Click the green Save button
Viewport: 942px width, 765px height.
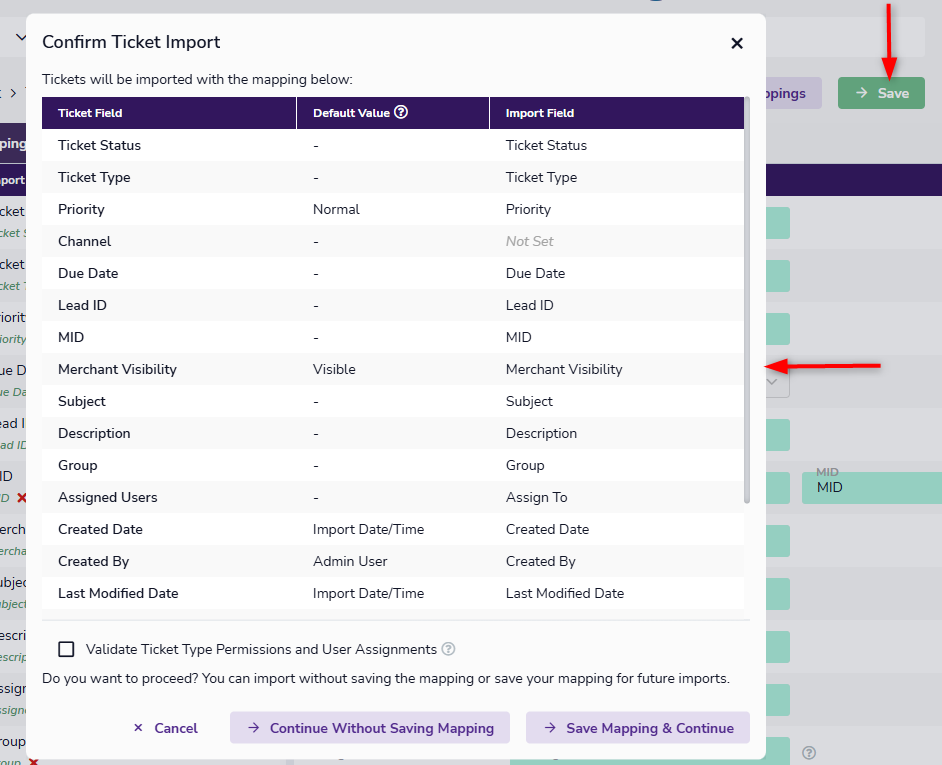pos(881,93)
